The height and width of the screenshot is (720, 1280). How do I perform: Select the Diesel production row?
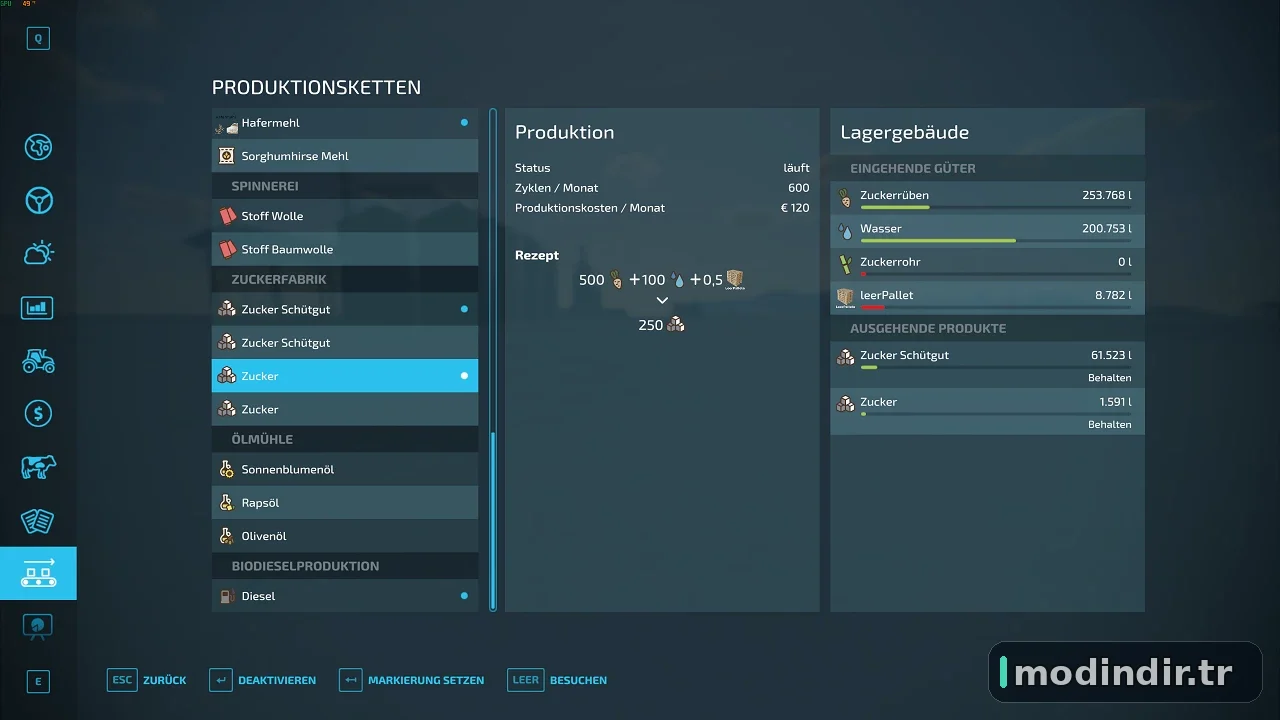[x=345, y=596]
